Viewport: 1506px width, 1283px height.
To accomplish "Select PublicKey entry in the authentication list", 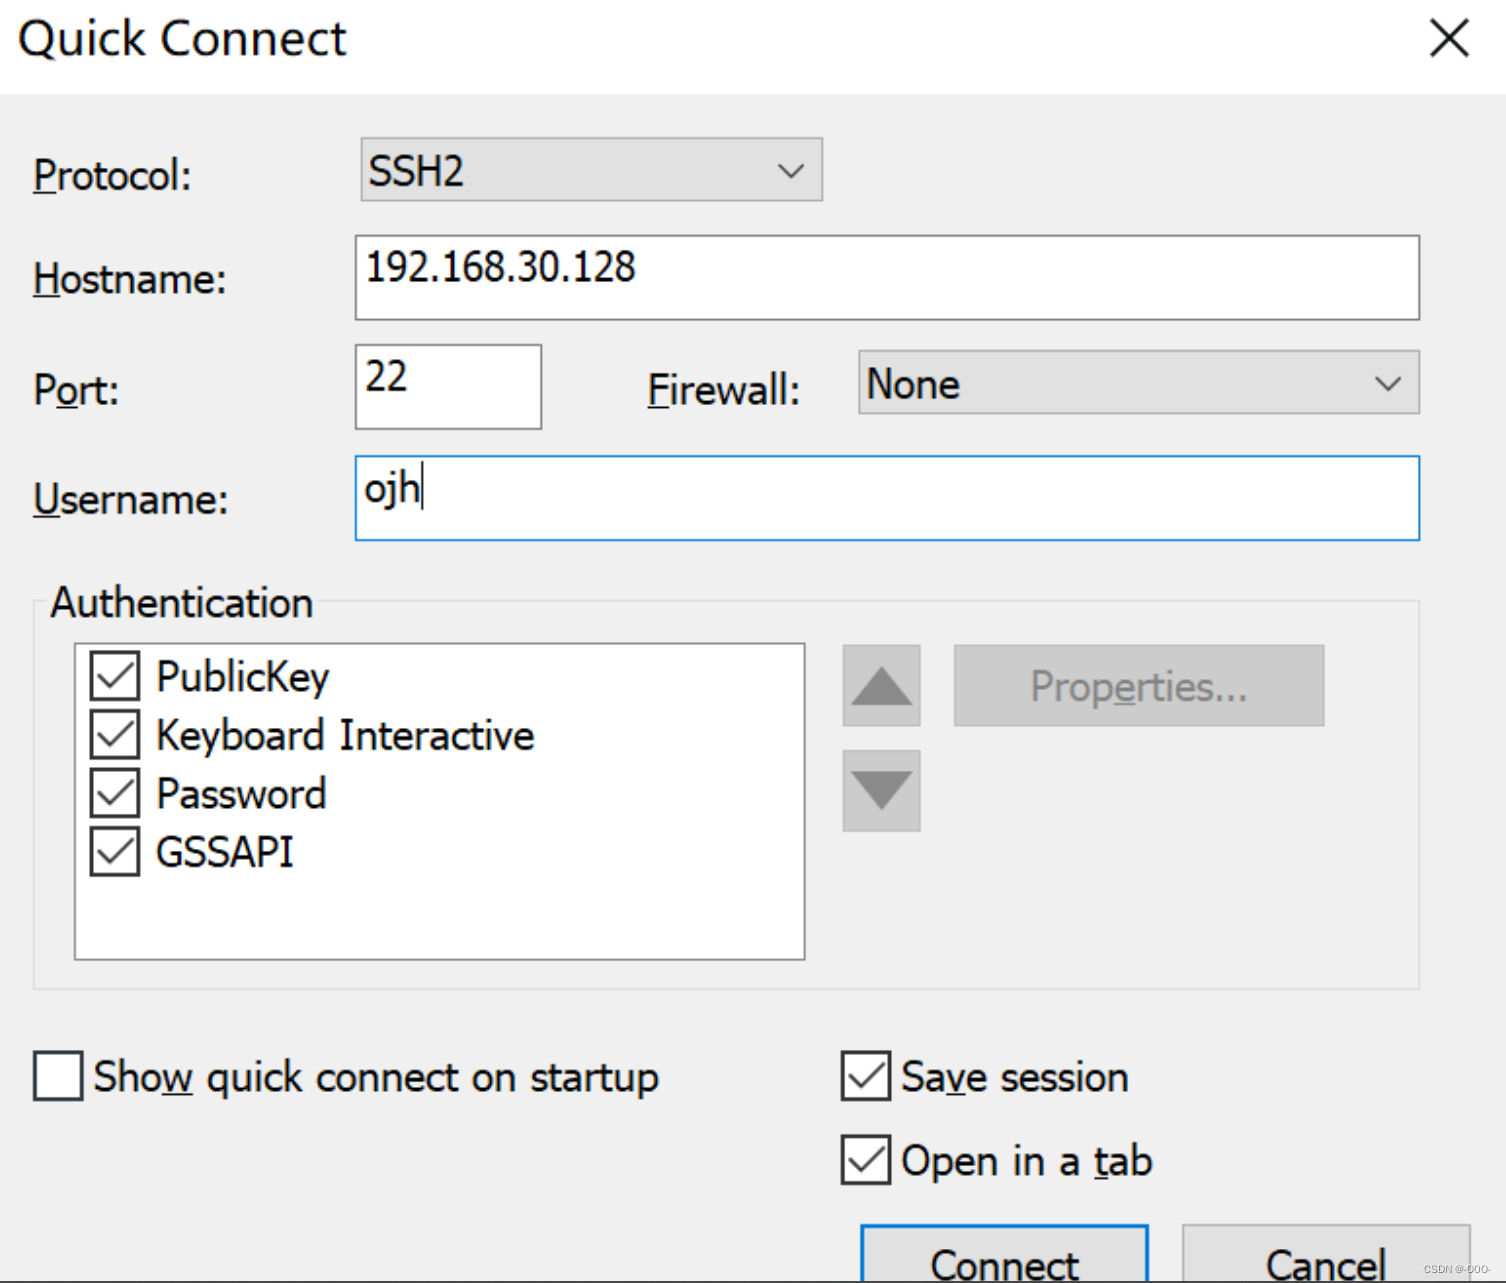I will (x=242, y=676).
